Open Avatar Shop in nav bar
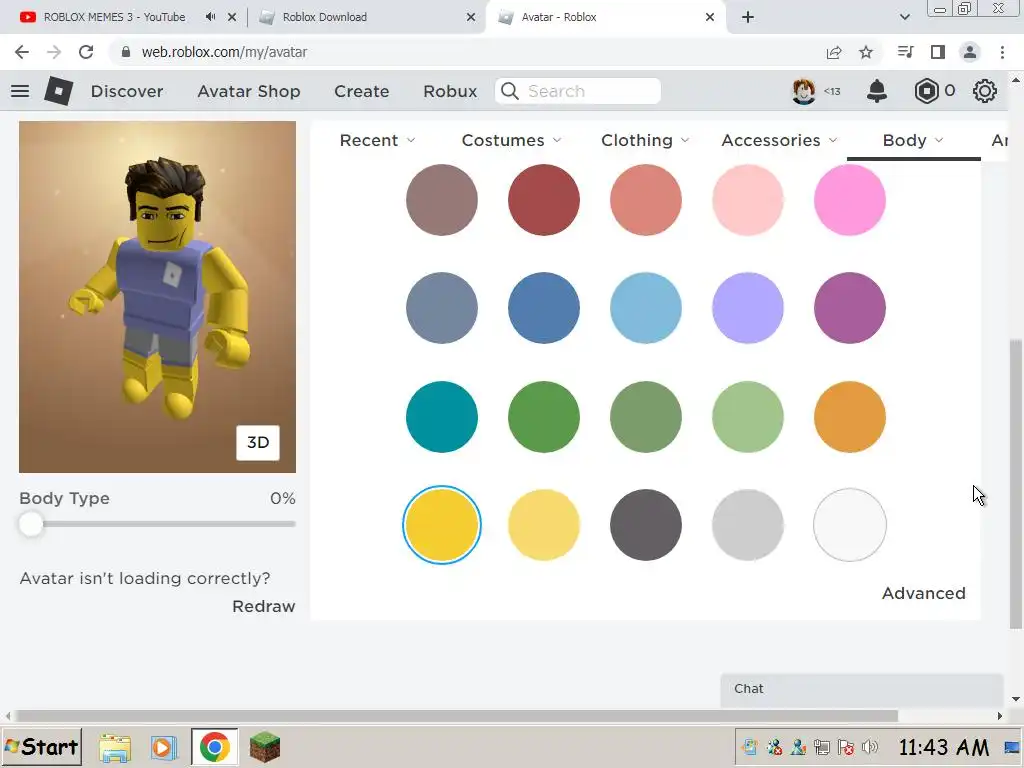This screenshot has width=1024, height=768. [249, 91]
